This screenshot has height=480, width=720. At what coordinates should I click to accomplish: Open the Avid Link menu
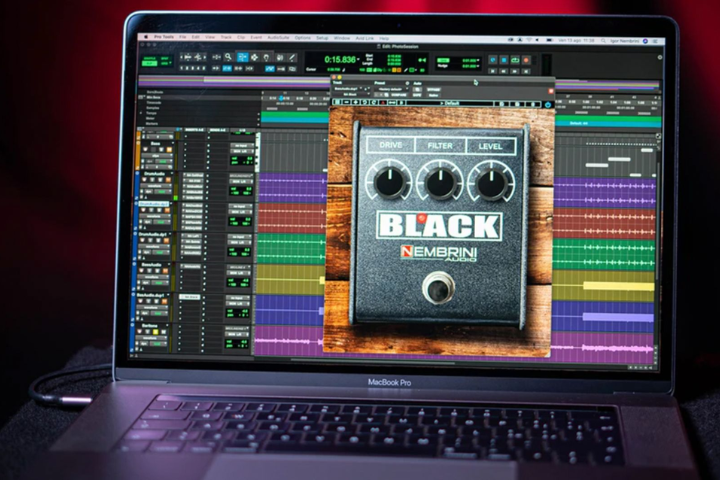click(365, 38)
